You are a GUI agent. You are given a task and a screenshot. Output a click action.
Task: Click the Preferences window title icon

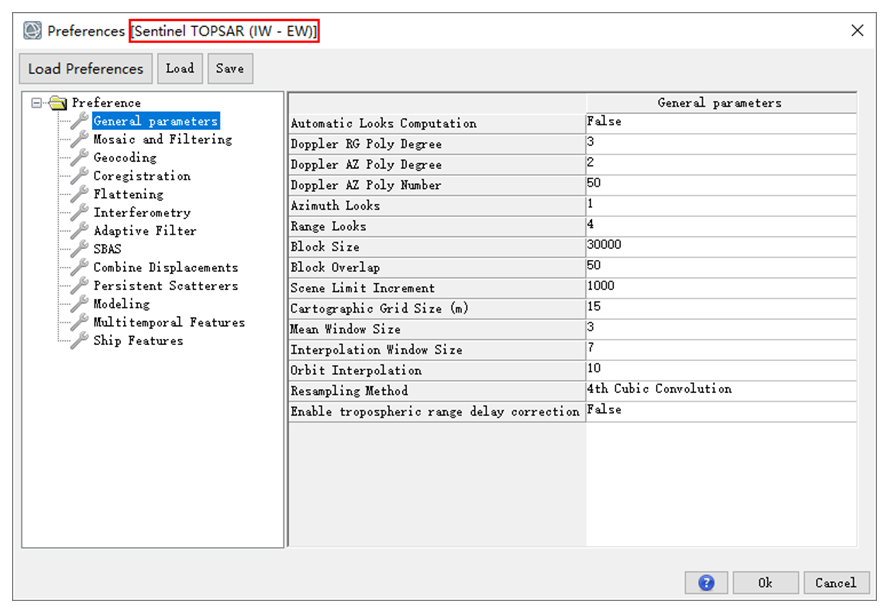pyautogui.click(x=32, y=31)
